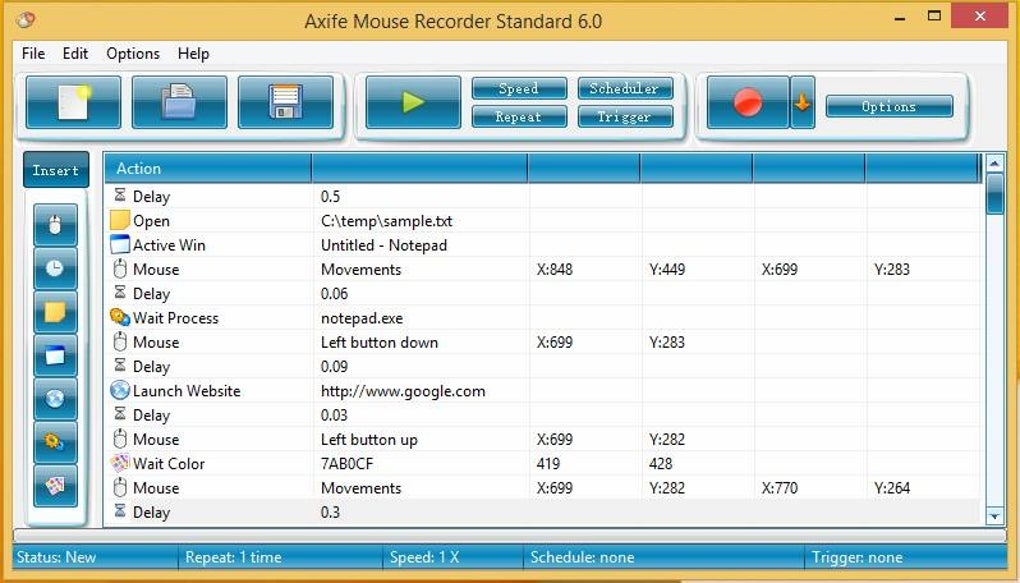This screenshot has width=1020, height=583.
Task: Open an existing recording file
Action: pyautogui.click(x=180, y=102)
